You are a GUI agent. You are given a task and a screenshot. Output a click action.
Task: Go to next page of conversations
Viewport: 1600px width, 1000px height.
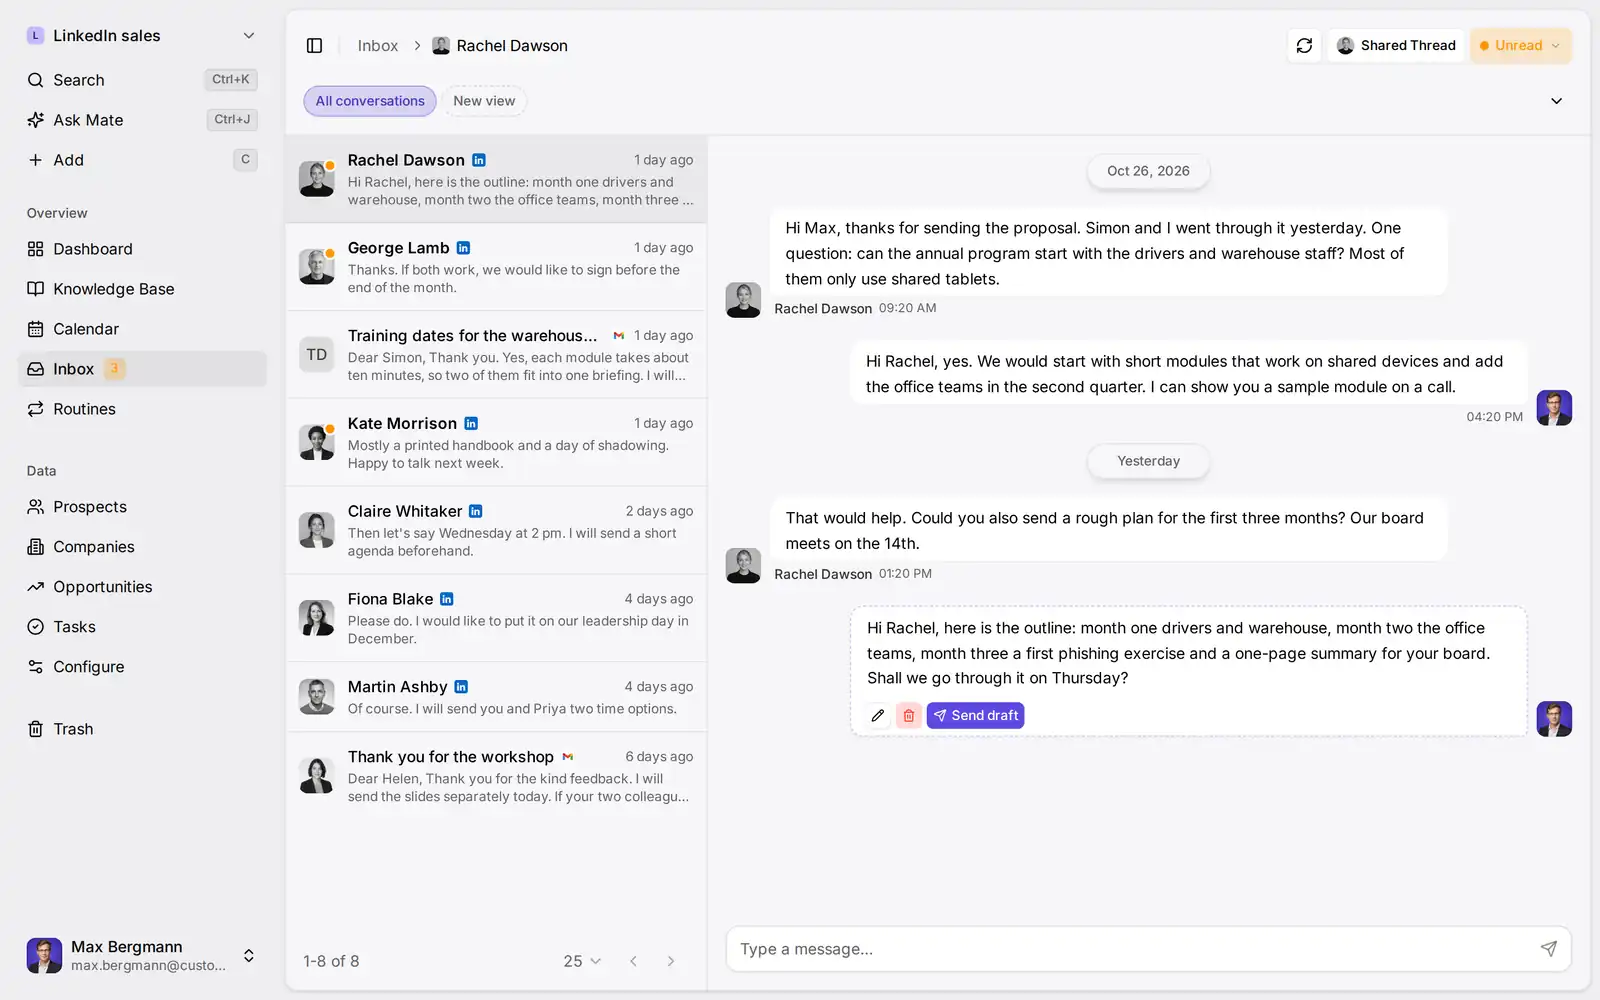[x=671, y=961]
